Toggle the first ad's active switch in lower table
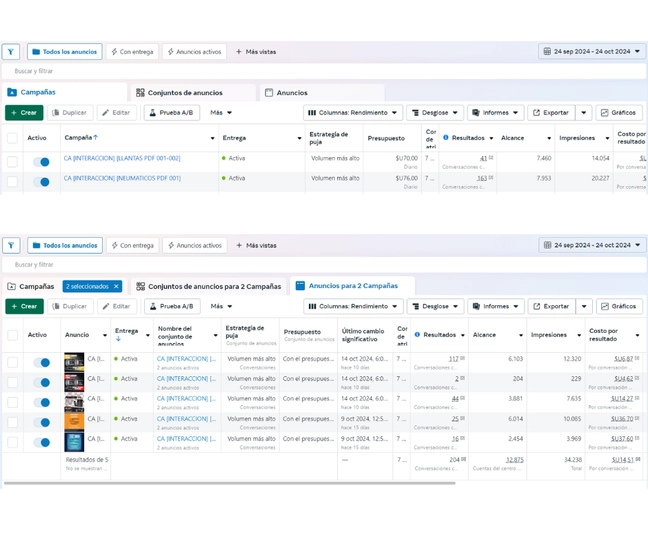 click(42, 362)
